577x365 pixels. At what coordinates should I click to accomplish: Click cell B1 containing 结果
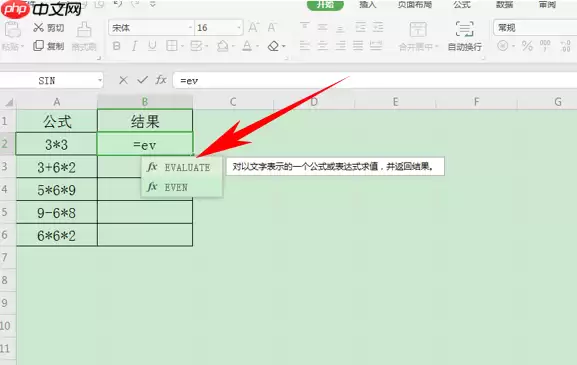pos(145,121)
